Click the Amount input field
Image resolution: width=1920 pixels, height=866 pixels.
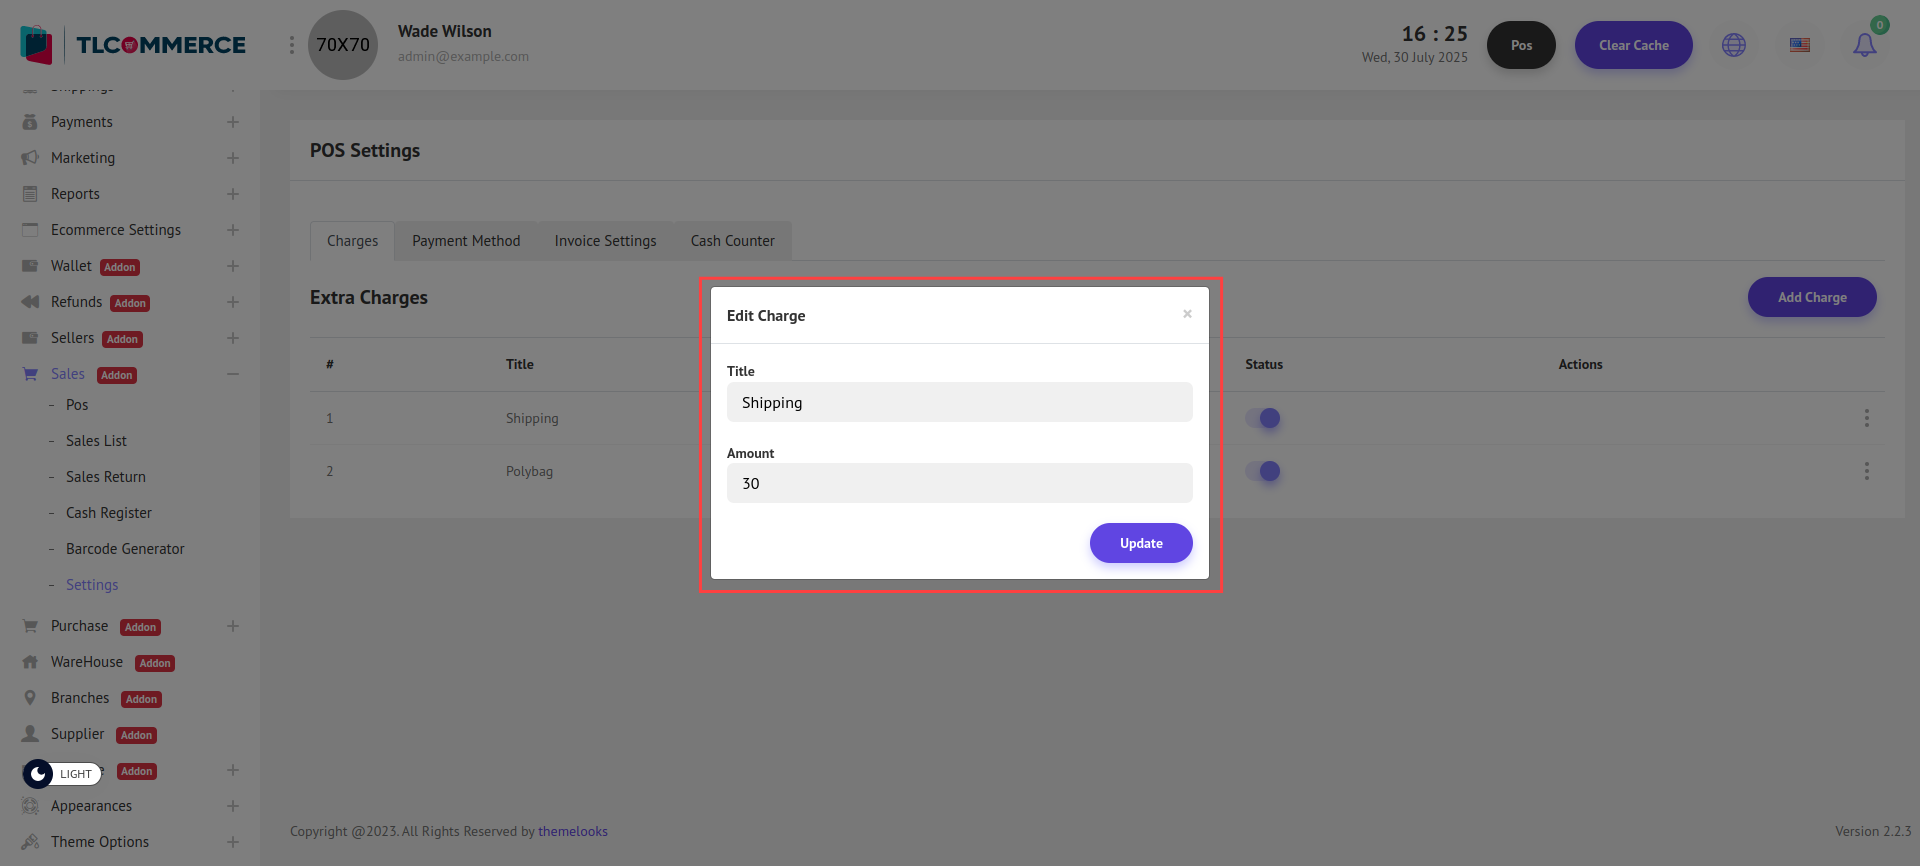[959, 483]
